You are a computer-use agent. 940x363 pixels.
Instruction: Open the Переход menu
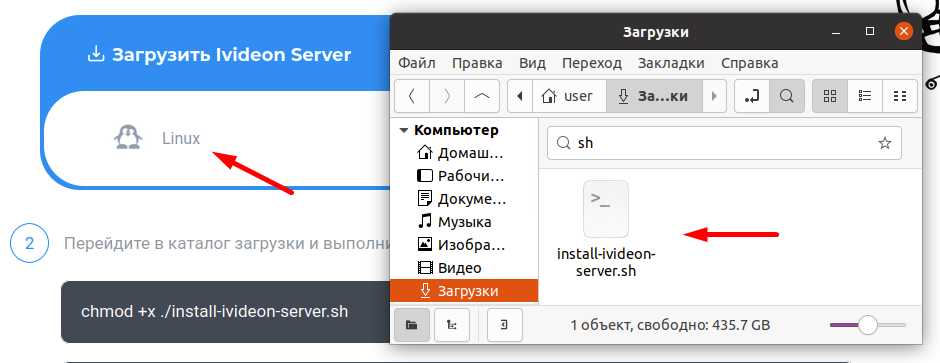pyautogui.click(x=592, y=63)
